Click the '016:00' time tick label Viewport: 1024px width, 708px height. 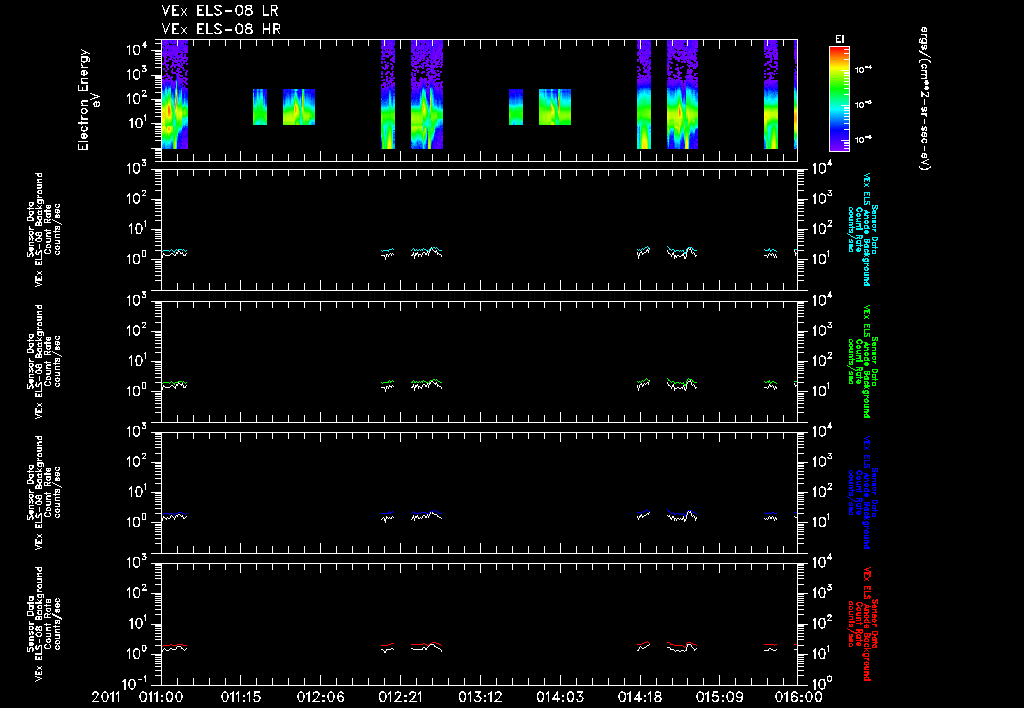(799, 697)
